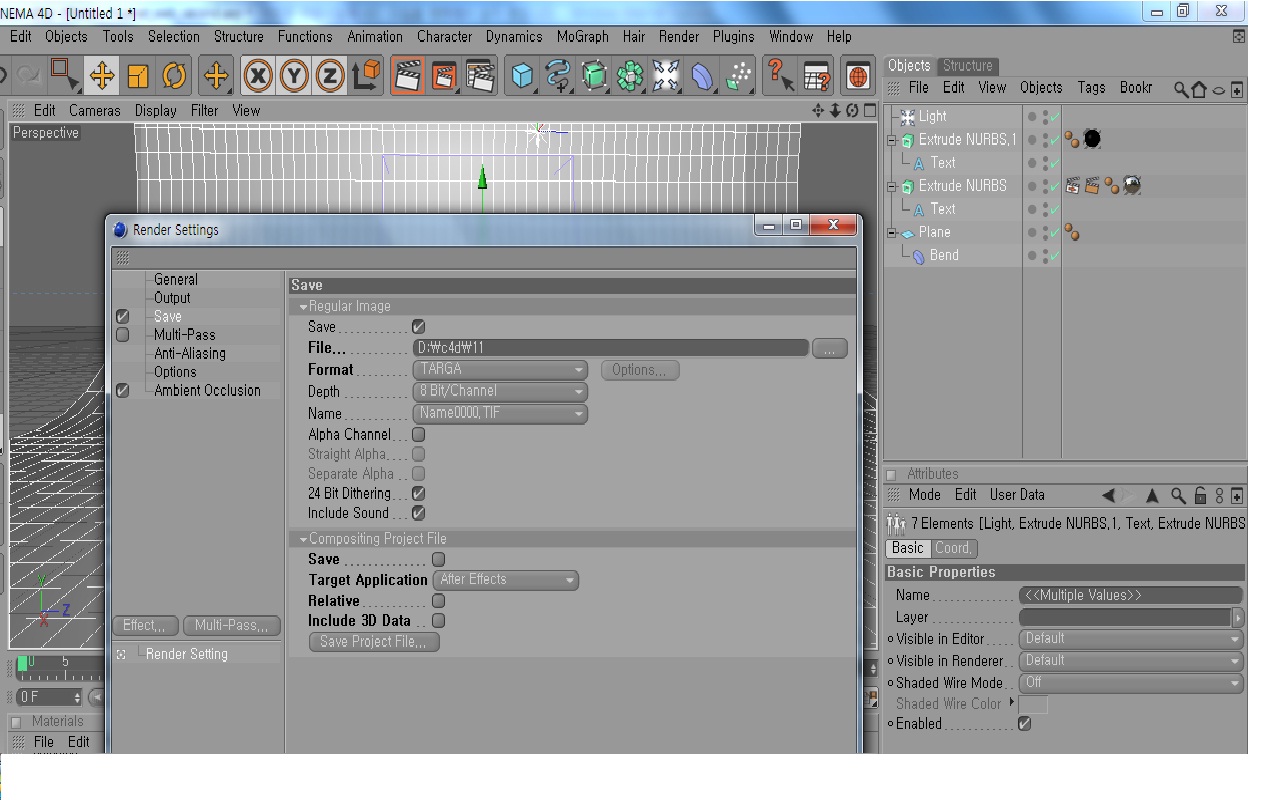The height and width of the screenshot is (800, 1280).
Task: Enable the Alpha Channel checkbox
Action: 419,435
